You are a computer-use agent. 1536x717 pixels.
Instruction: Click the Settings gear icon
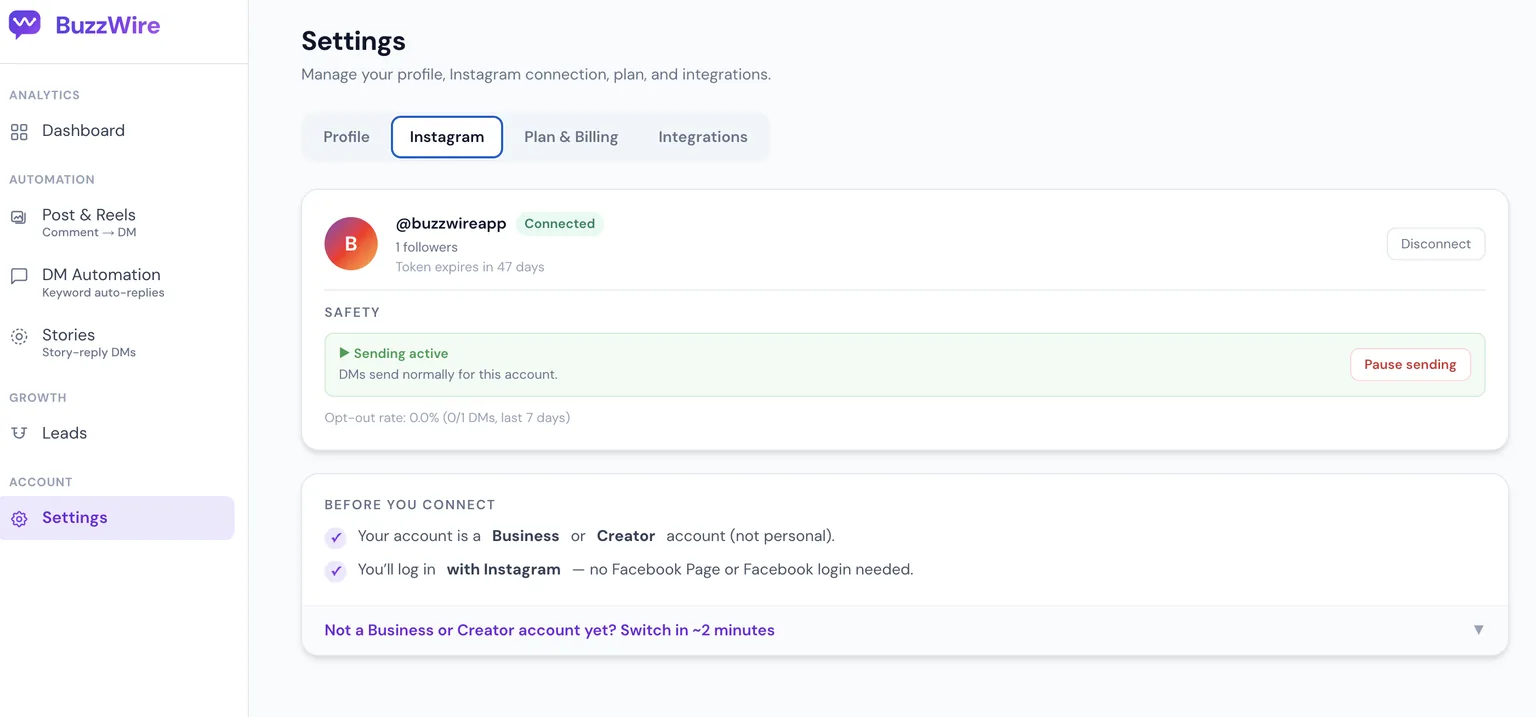[19, 518]
